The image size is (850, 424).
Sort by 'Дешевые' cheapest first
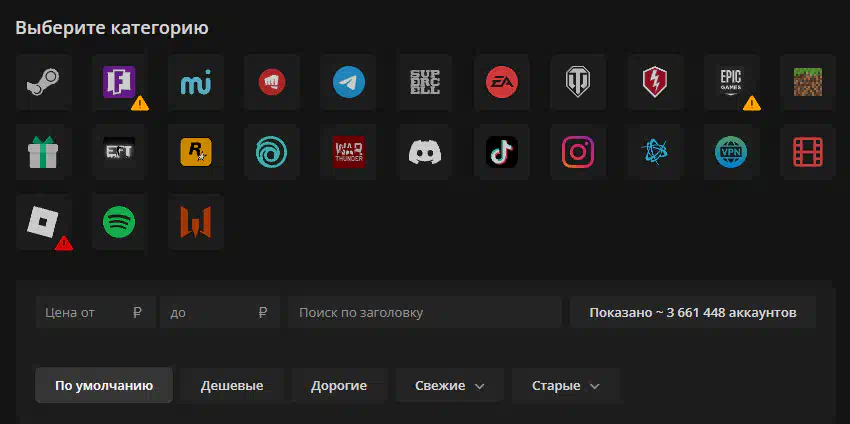tap(232, 386)
